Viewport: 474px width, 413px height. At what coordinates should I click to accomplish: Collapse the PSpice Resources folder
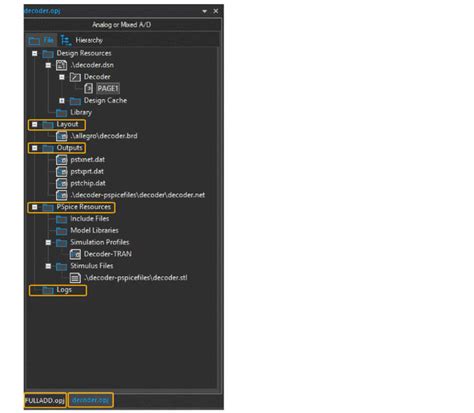35,207
